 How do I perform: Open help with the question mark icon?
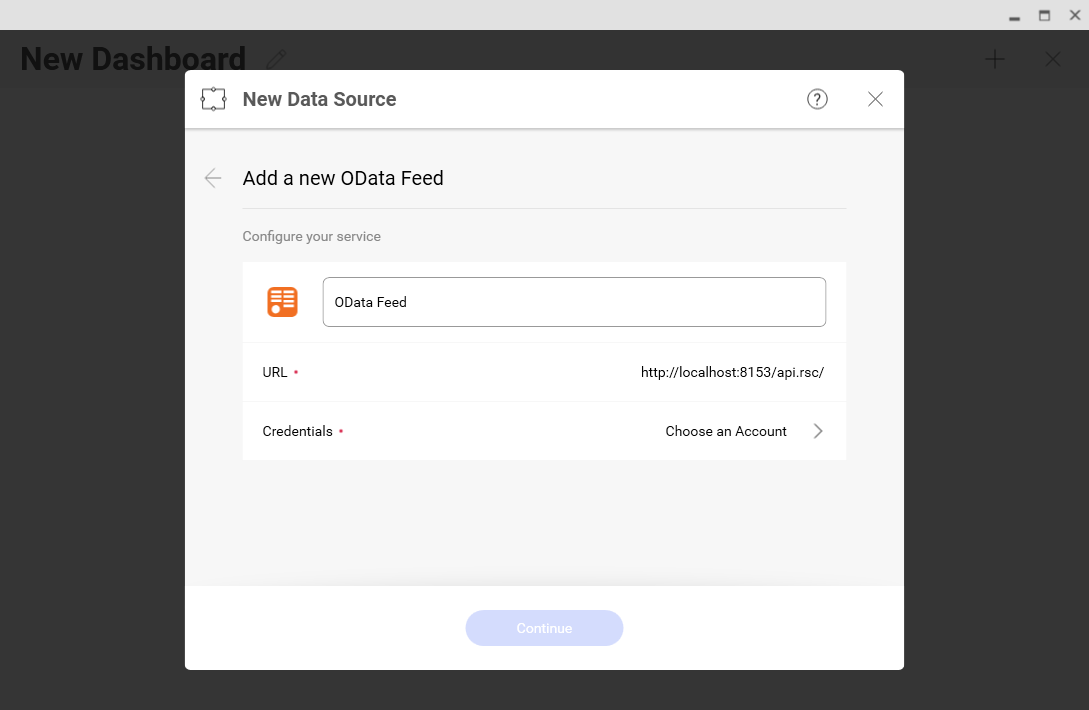tap(817, 99)
